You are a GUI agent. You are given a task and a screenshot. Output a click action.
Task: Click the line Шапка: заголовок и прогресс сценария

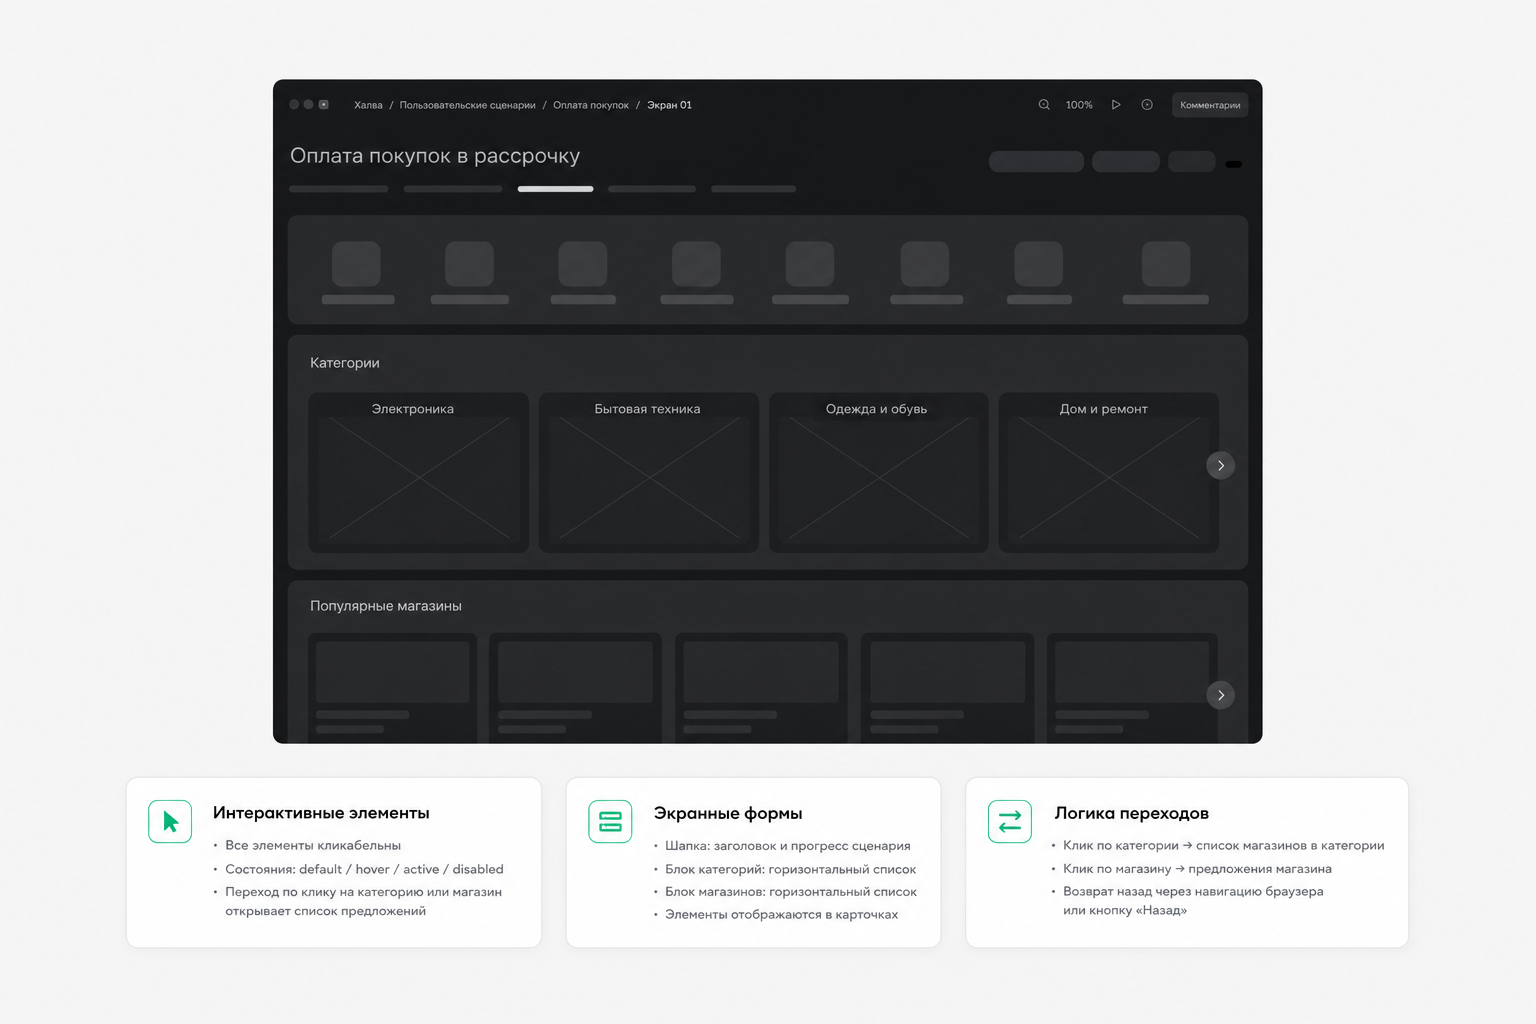click(x=788, y=846)
